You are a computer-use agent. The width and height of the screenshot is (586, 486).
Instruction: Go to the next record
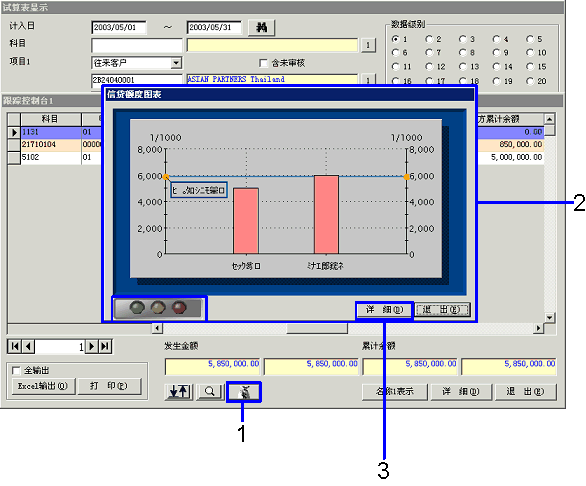coord(91,347)
